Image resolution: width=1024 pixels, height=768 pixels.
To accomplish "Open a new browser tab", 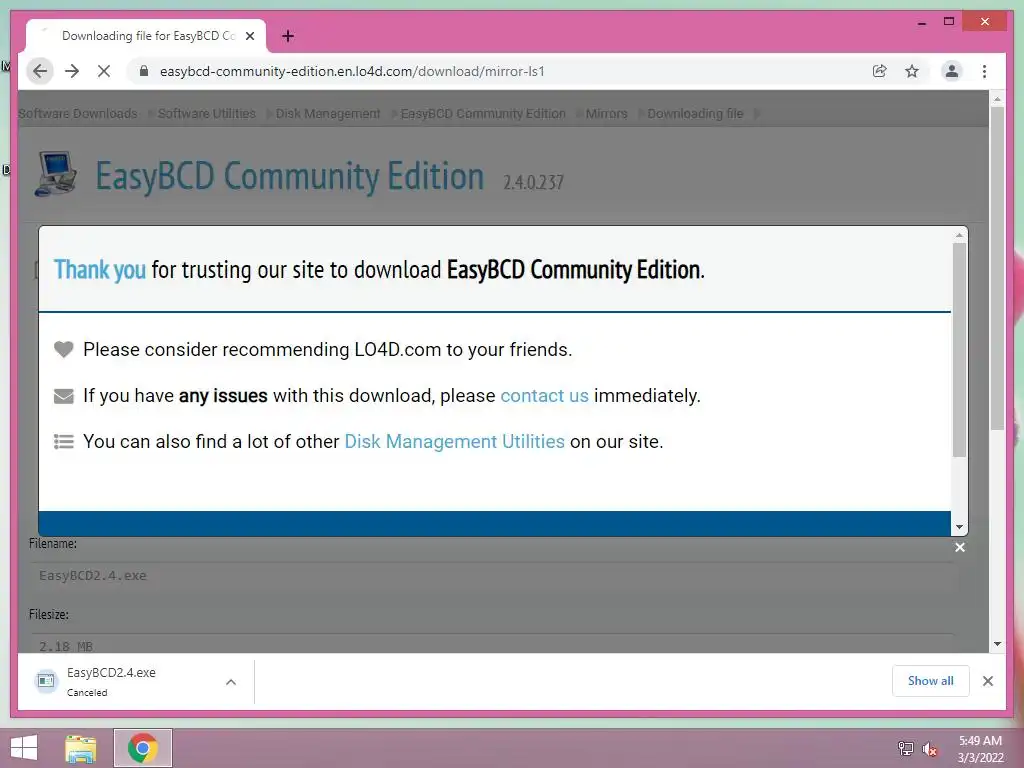I will (x=288, y=36).
